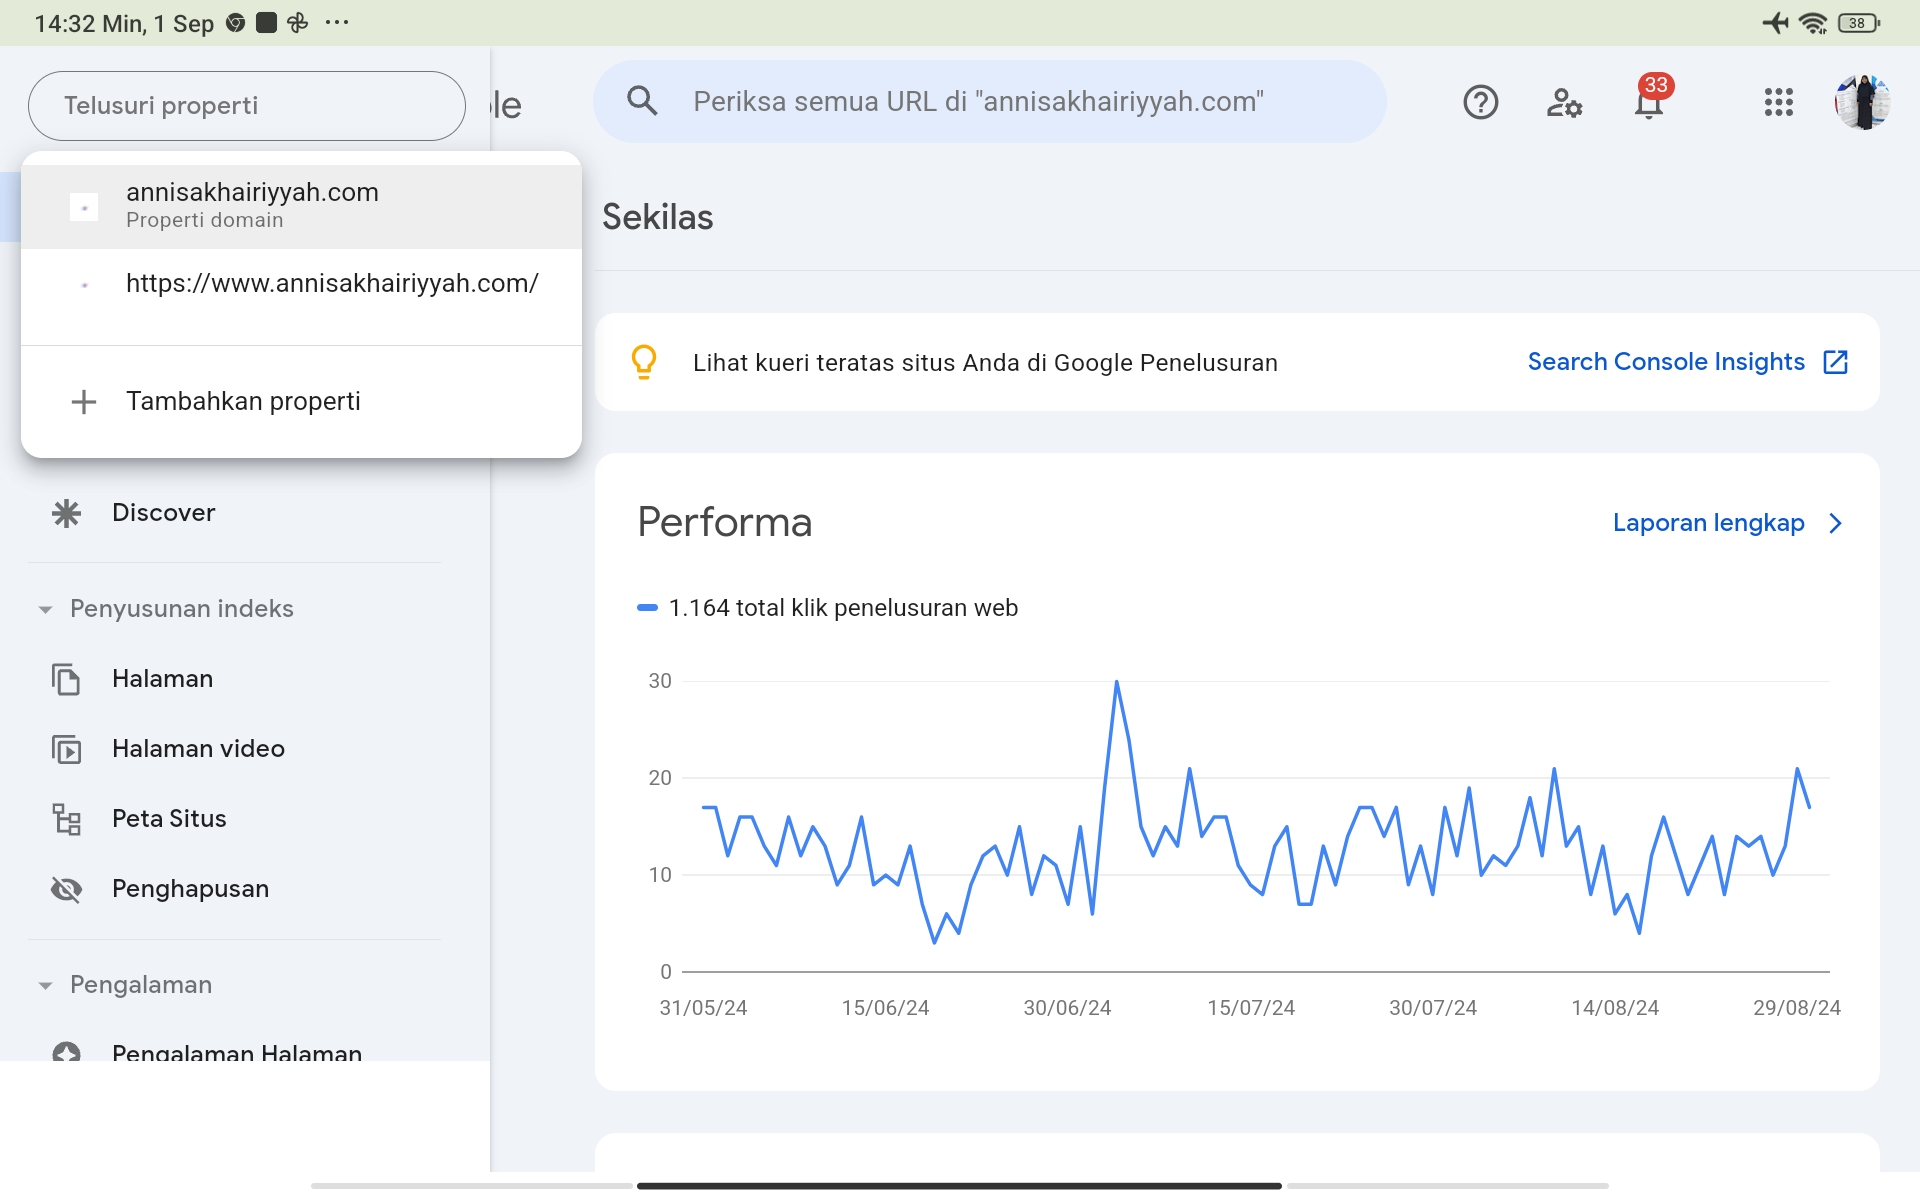Click the Discover asterisk icon

[x=66, y=513]
